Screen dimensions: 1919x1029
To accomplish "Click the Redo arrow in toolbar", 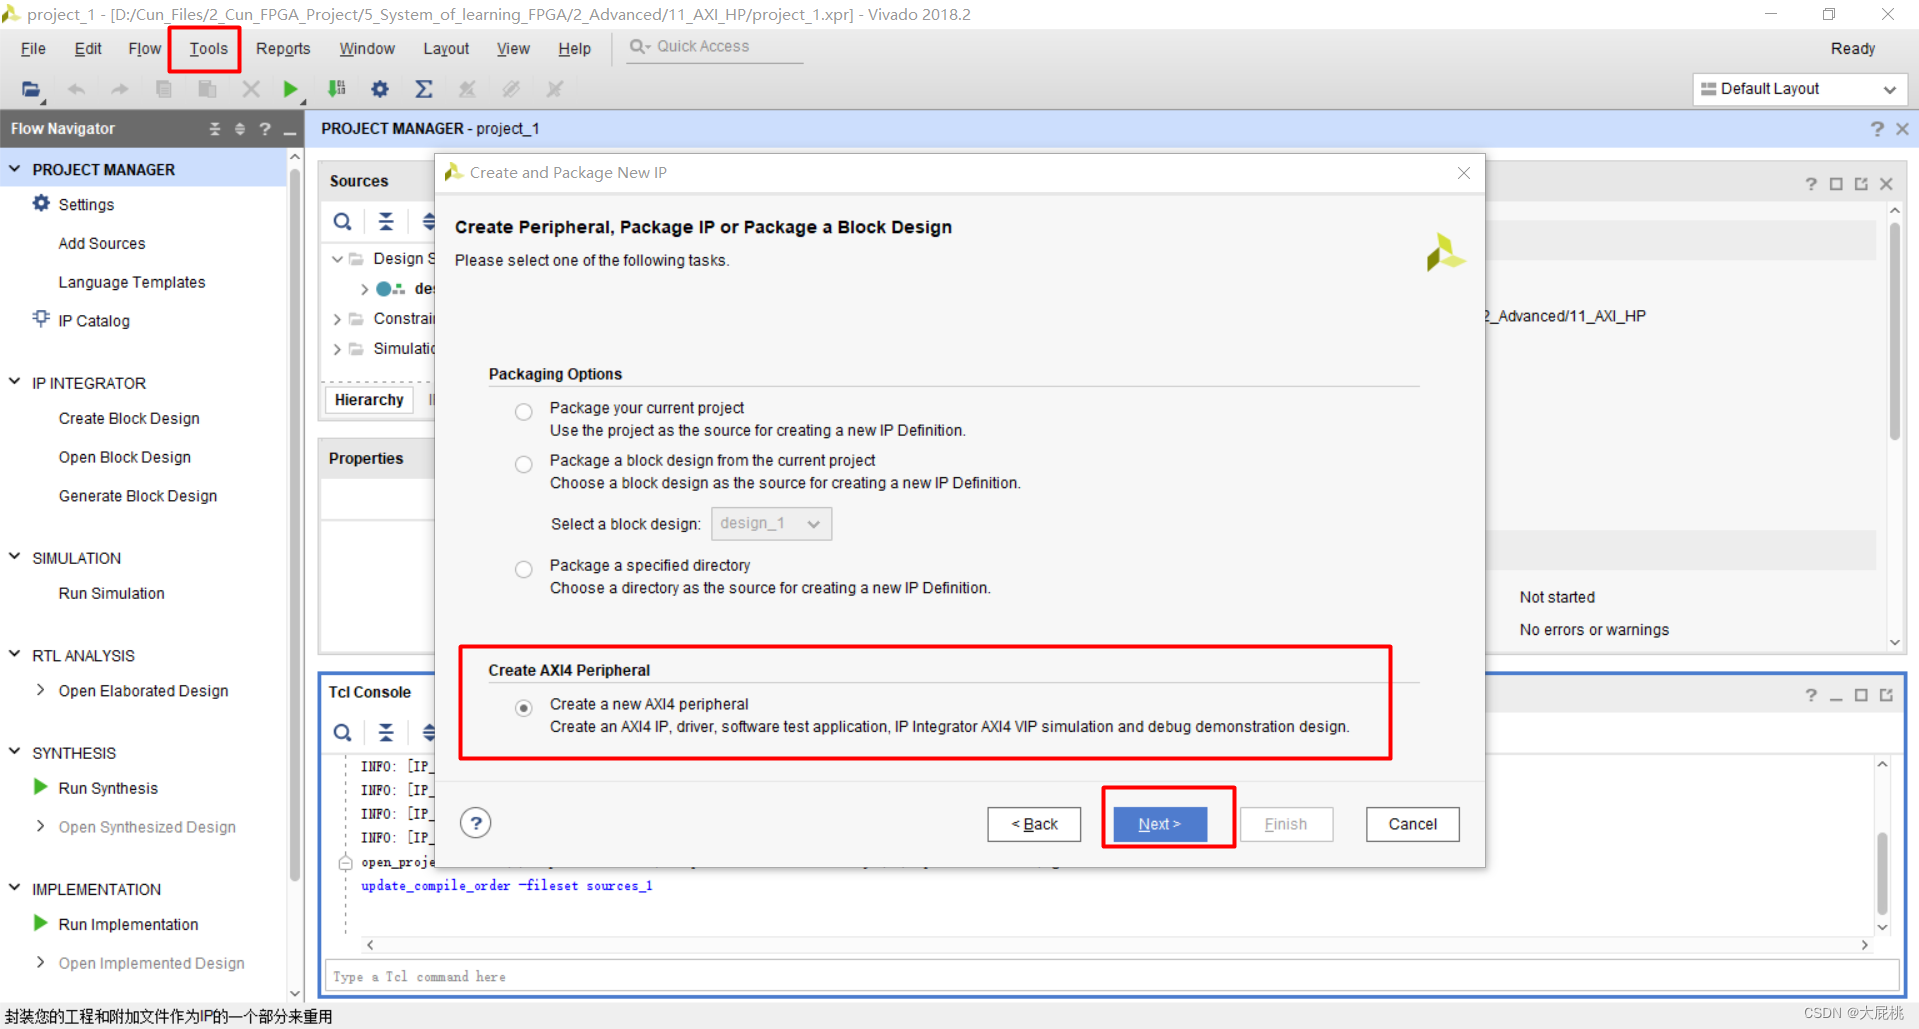I will click(x=120, y=89).
